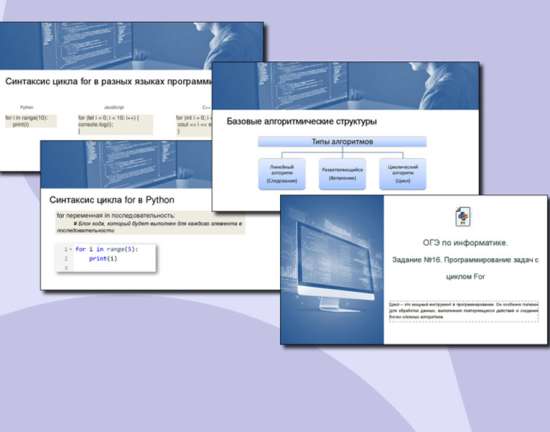The image size is (550, 432).
Task: Click the 'Синтаксис цикла for в разных языках' heading
Action: [108, 81]
